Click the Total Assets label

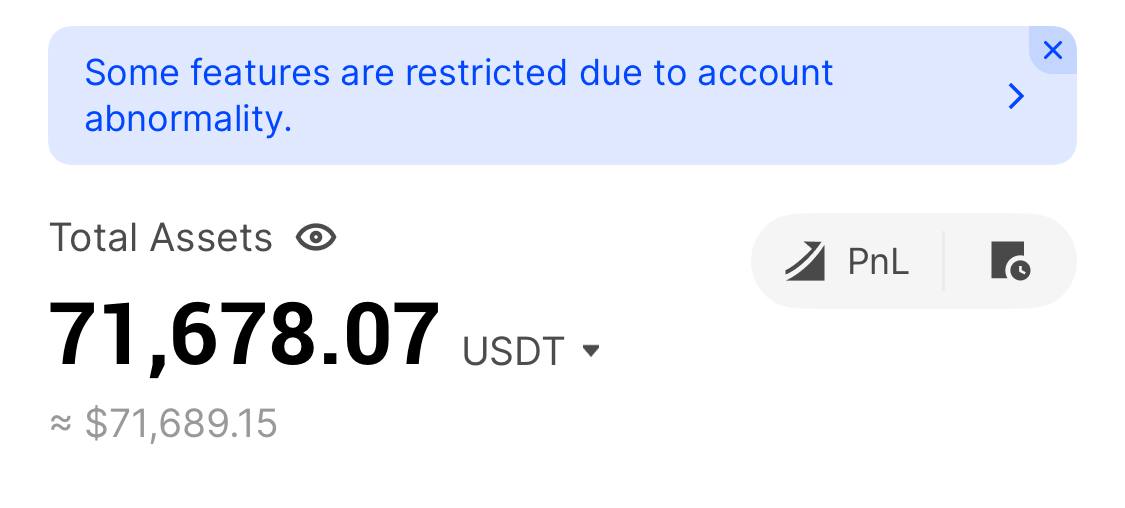pos(161,237)
